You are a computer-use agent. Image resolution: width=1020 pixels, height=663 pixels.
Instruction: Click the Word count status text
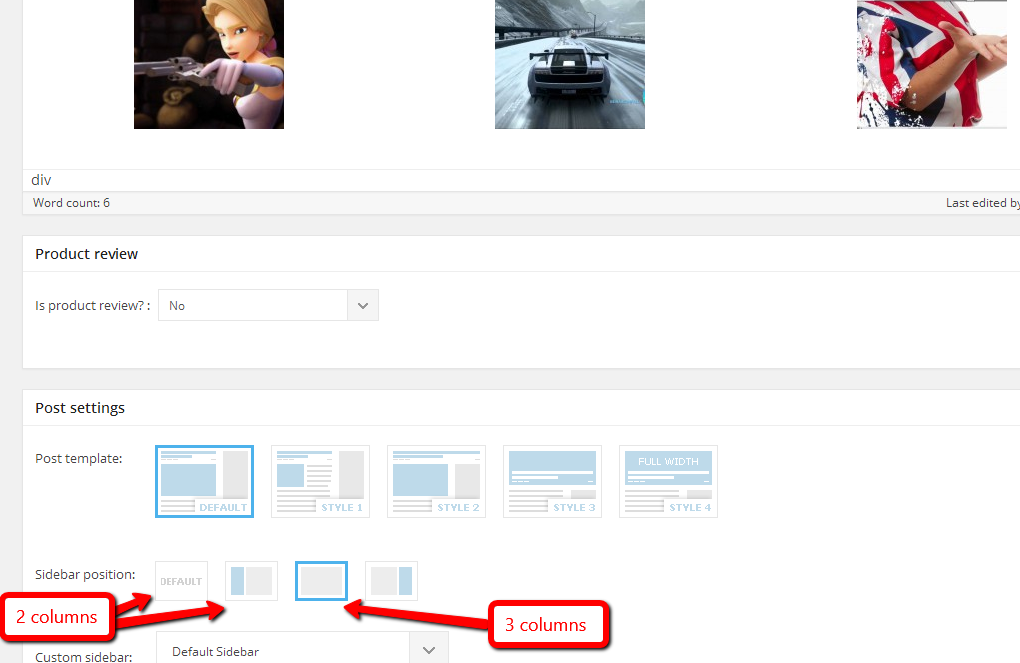tap(72, 203)
